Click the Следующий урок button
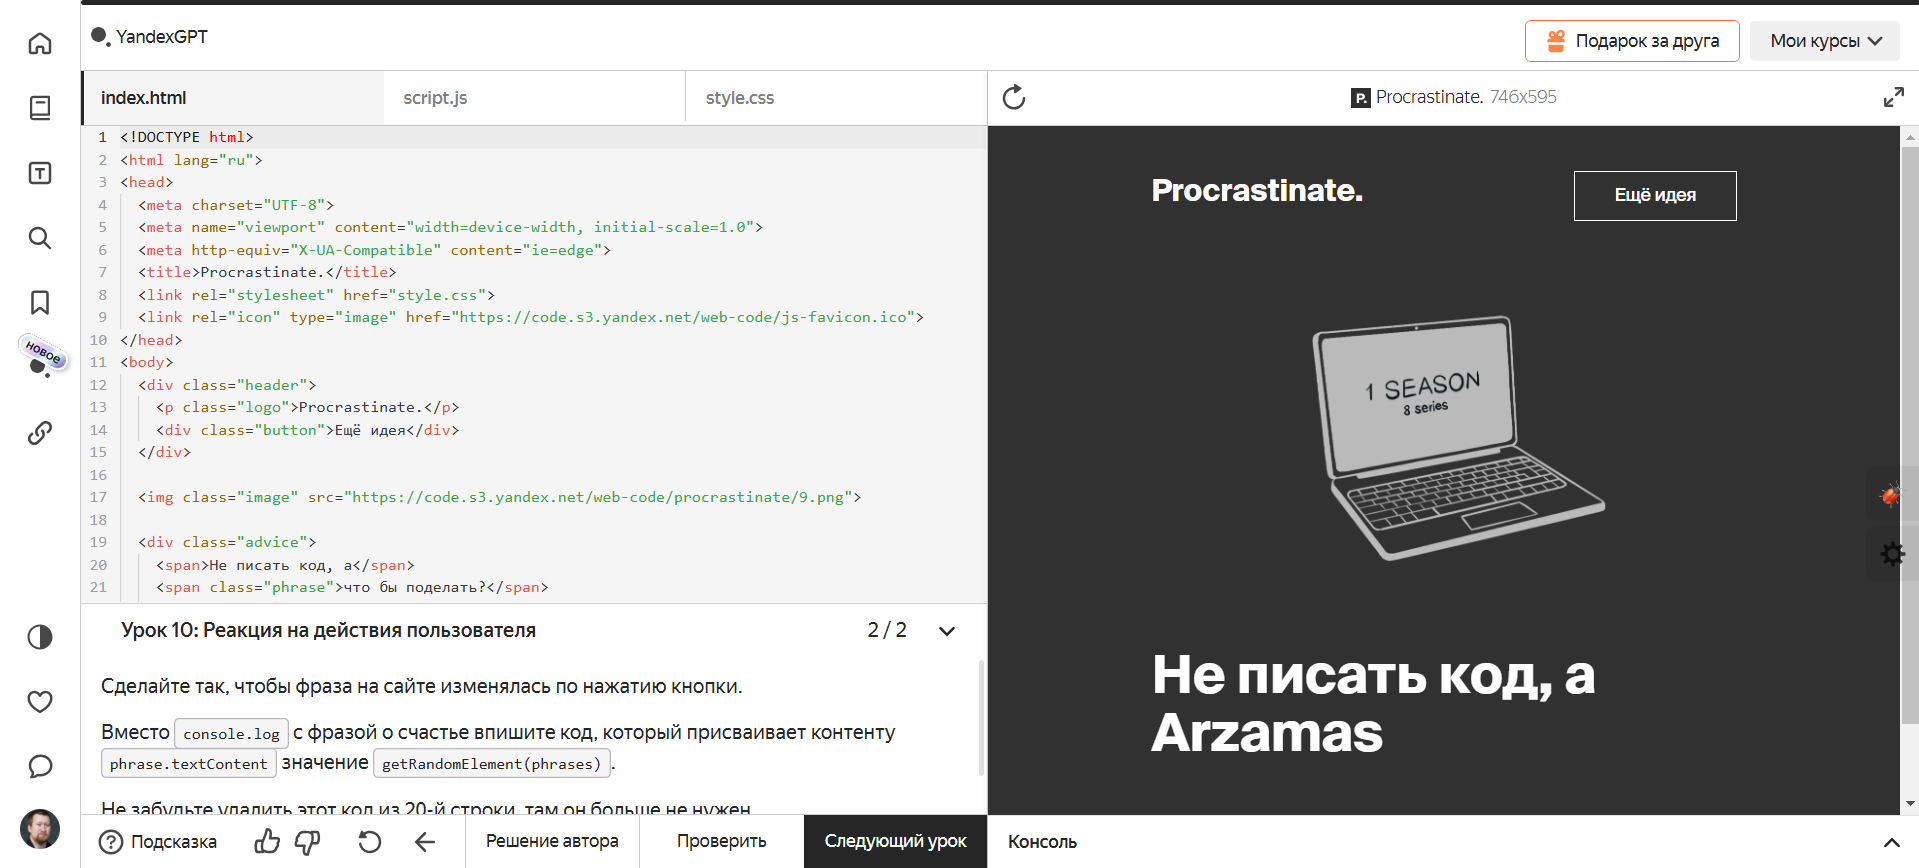1919x868 pixels. pos(895,841)
